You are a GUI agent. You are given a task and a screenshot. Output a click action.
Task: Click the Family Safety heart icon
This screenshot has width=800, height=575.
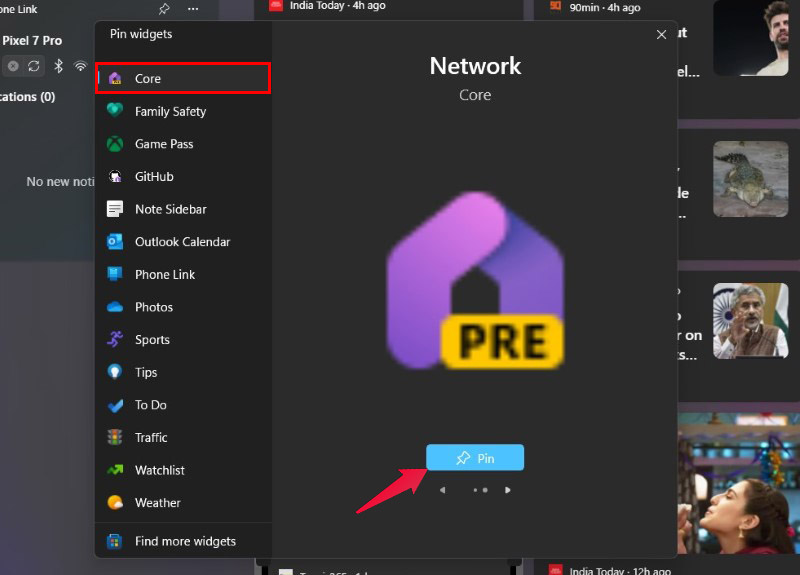click(115, 110)
